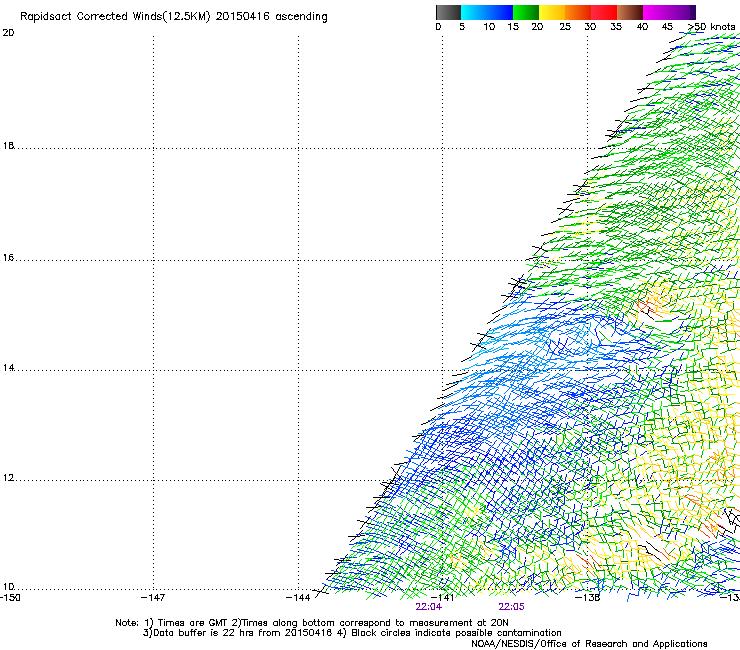
Task: Select the red 30-35 knots color band
Action: 604,12
